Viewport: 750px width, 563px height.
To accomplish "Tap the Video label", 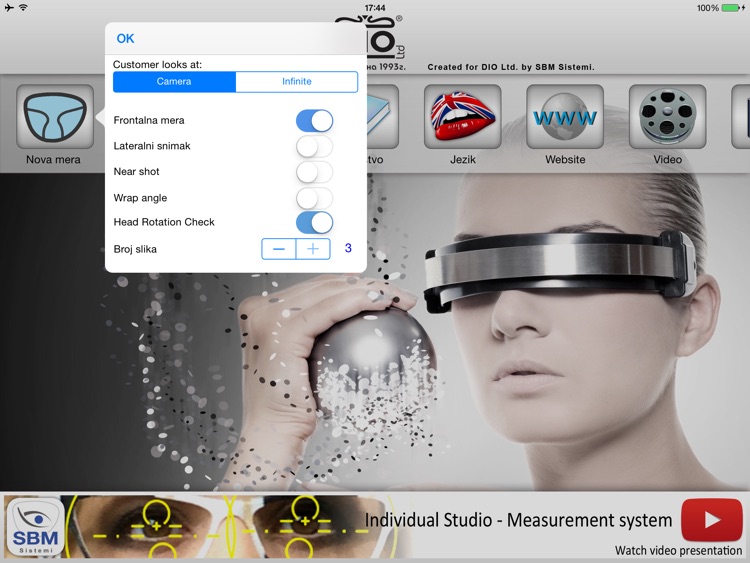I will pyautogui.click(x=668, y=160).
